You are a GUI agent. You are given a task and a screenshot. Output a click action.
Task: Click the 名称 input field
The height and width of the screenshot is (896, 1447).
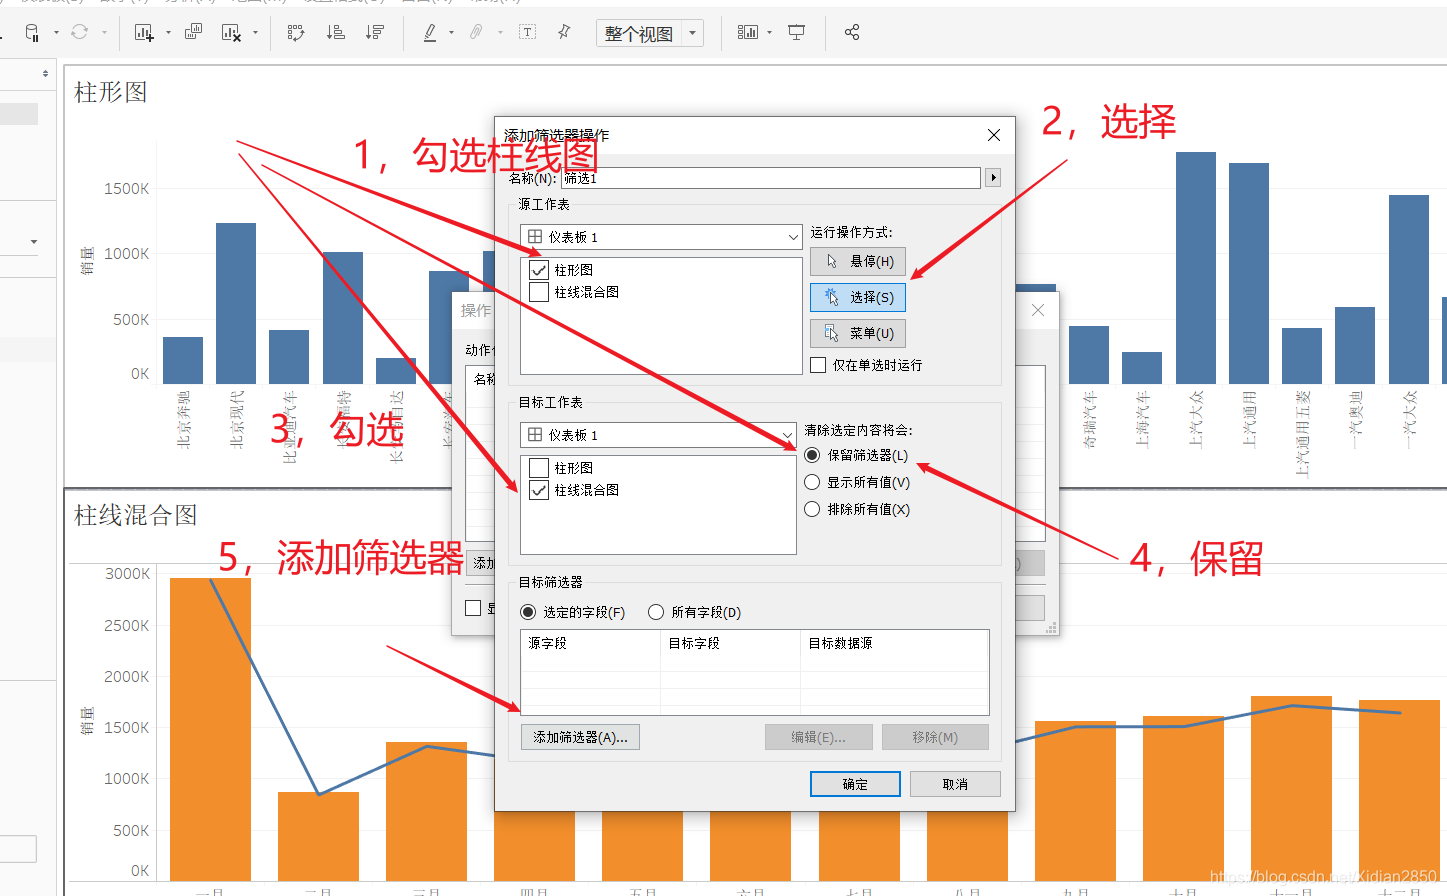[x=770, y=178]
